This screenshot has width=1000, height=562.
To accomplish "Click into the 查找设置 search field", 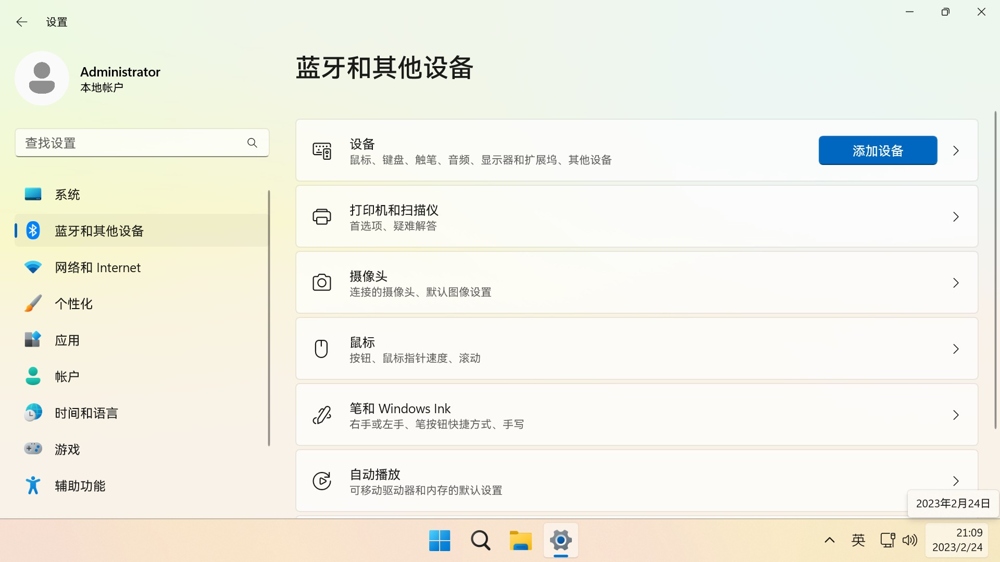I will [x=130, y=143].
